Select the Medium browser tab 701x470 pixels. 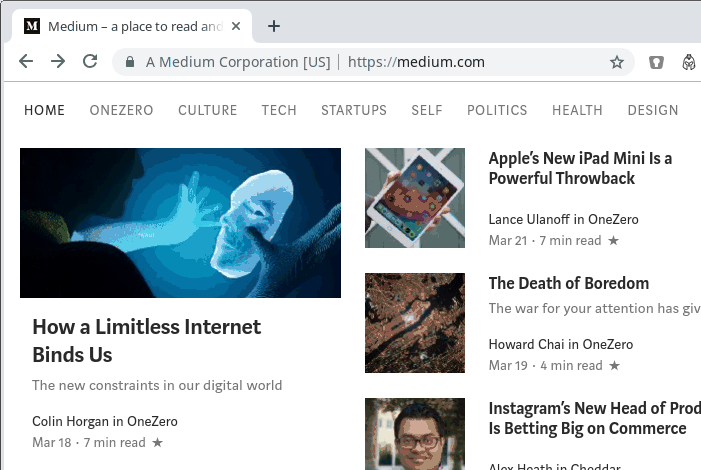(134, 26)
